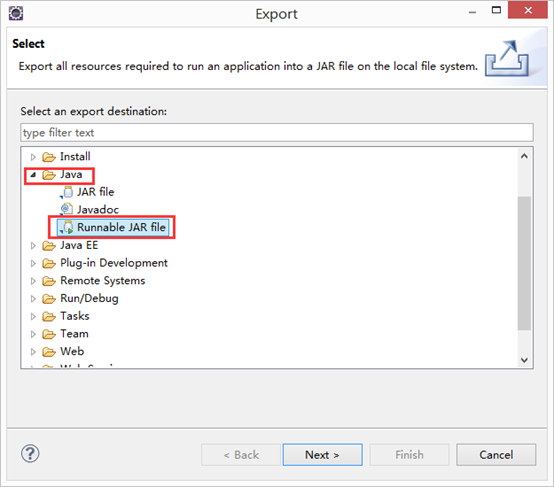Image resolution: width=554 pixels, height=487 pixels.
Task: Click the tree scrollbar down arrow
Action: click(x=524, y=360)
